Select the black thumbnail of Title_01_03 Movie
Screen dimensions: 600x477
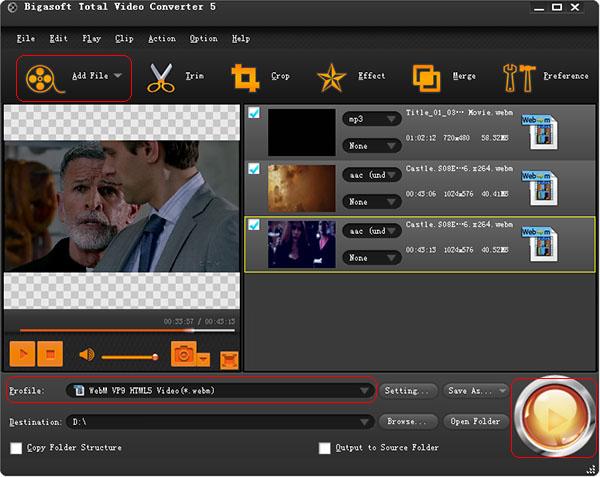pos(302,132)
